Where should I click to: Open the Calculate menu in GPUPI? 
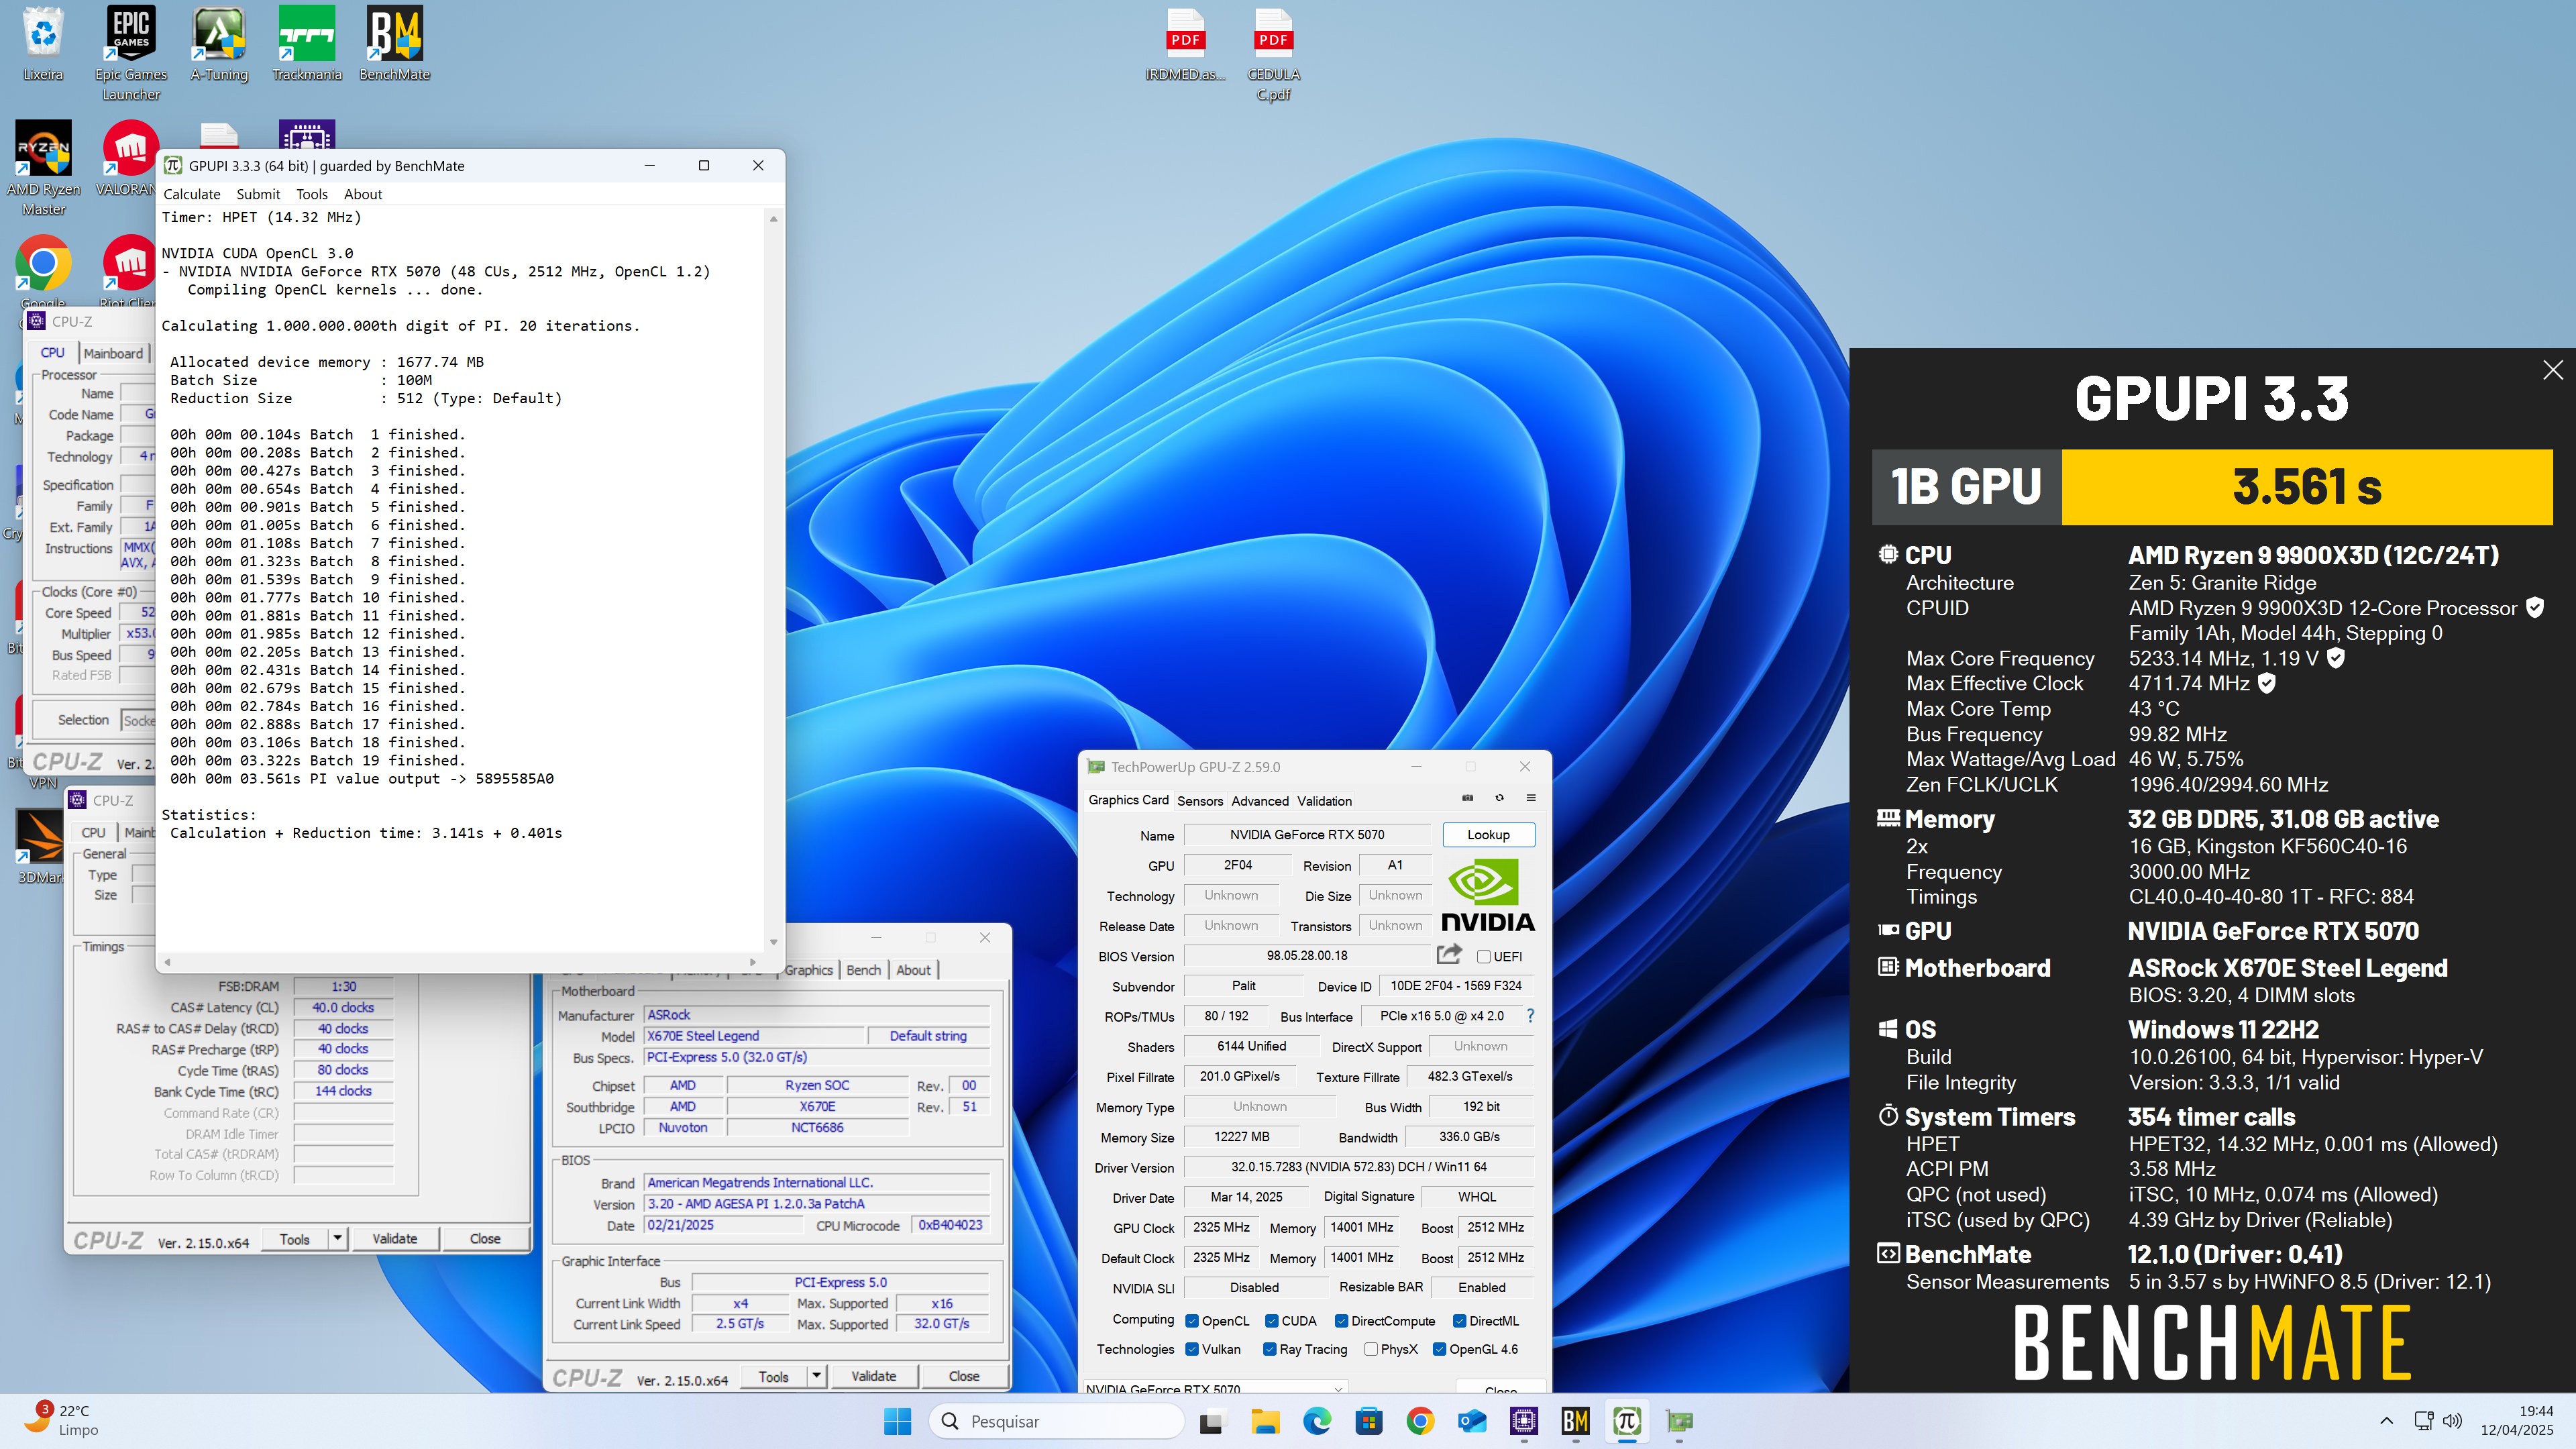click(192, 194)
